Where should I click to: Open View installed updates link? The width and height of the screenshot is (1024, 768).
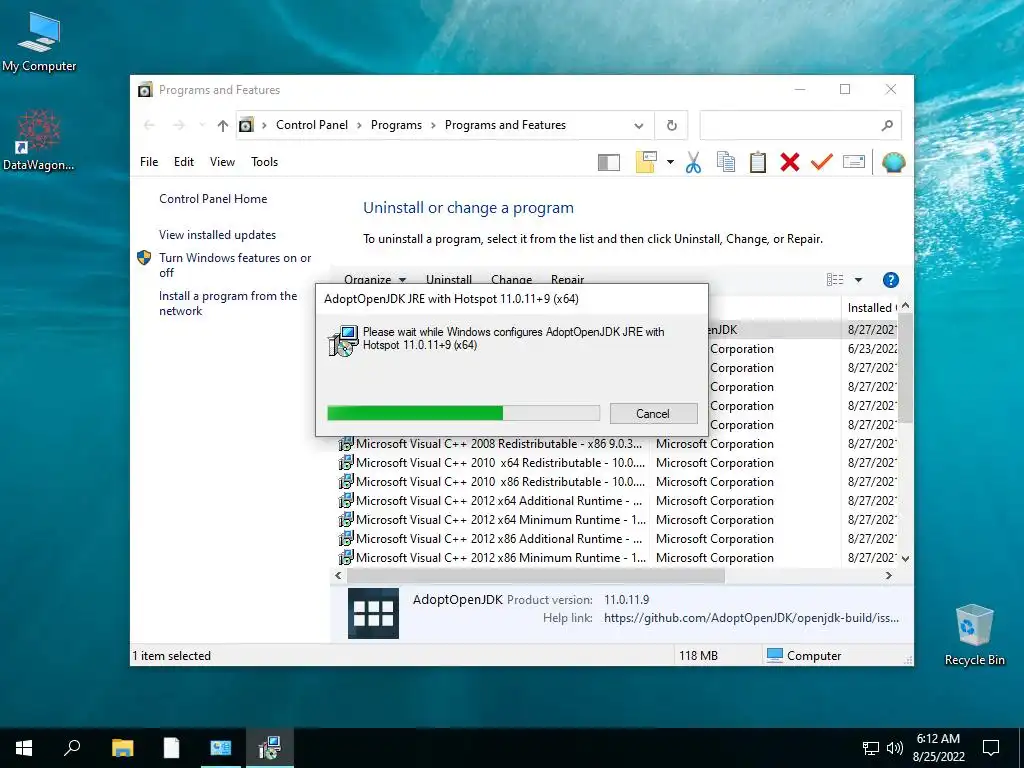217,234
